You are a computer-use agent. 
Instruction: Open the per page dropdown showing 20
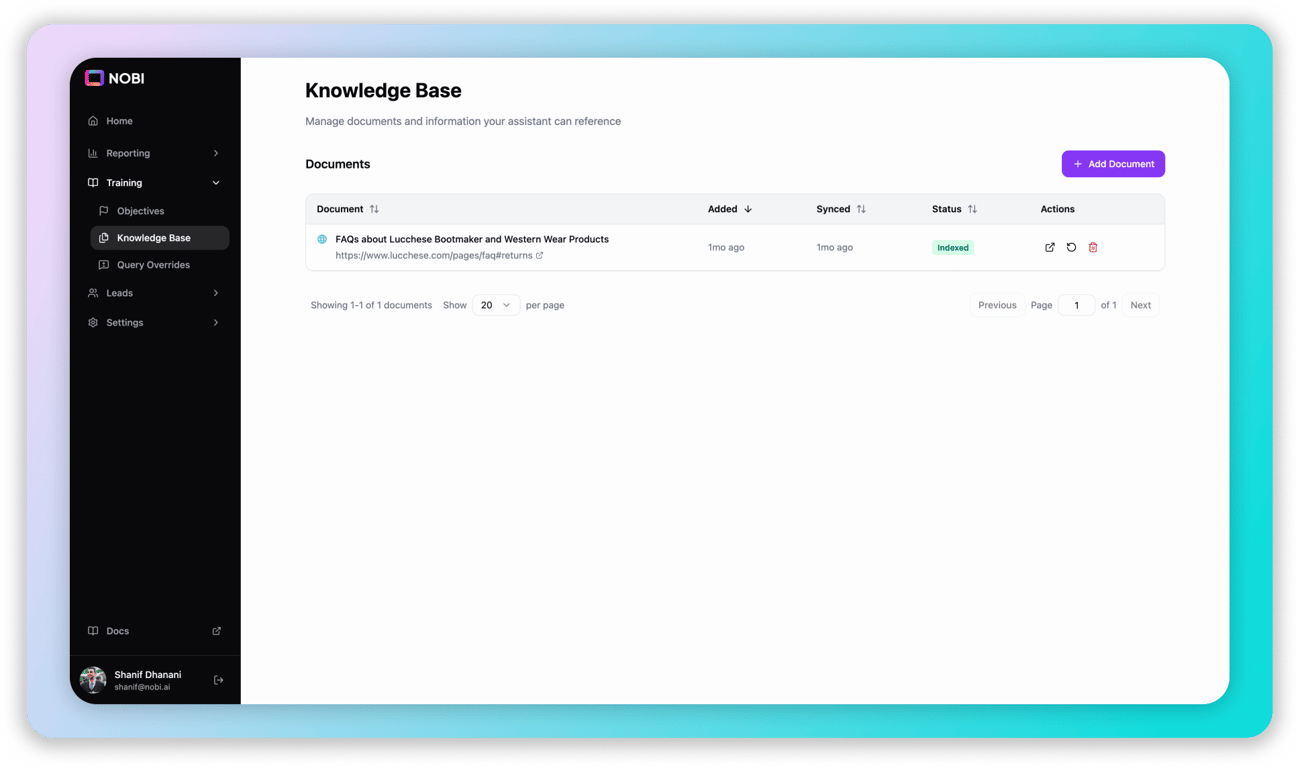point(496,305)
